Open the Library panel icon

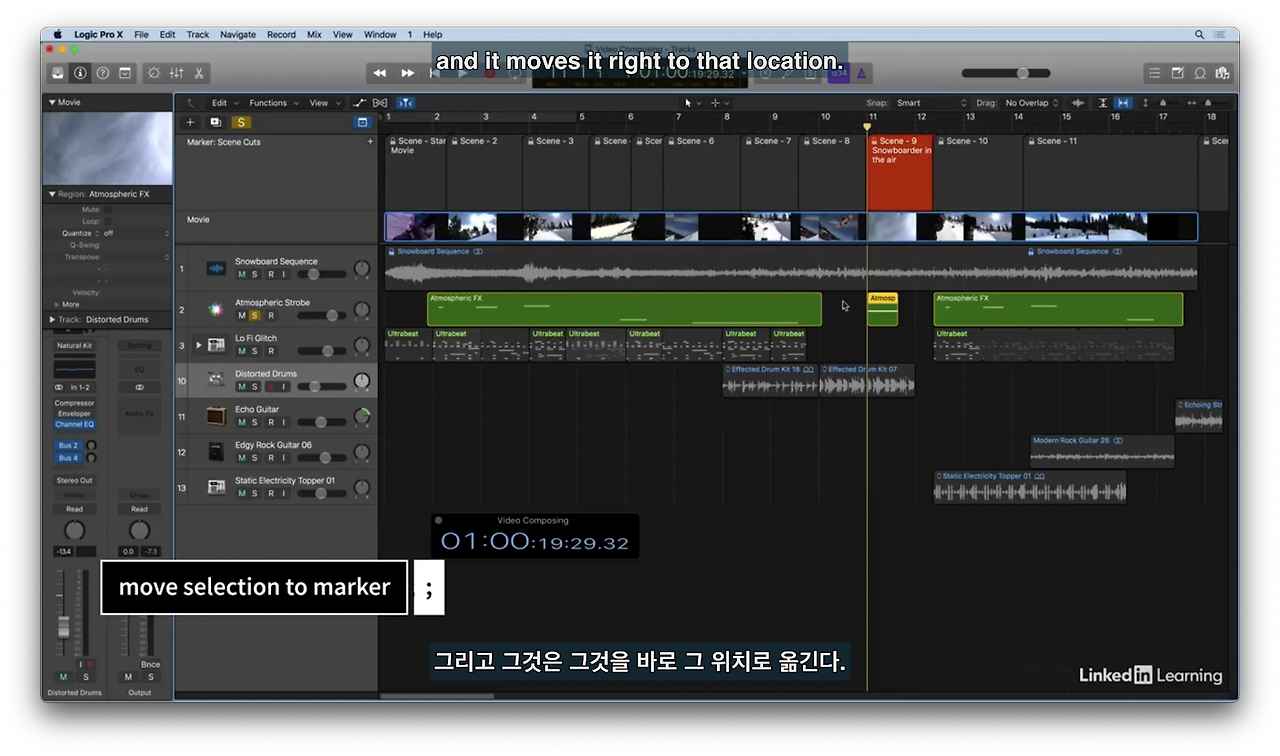tap(58, 73)
